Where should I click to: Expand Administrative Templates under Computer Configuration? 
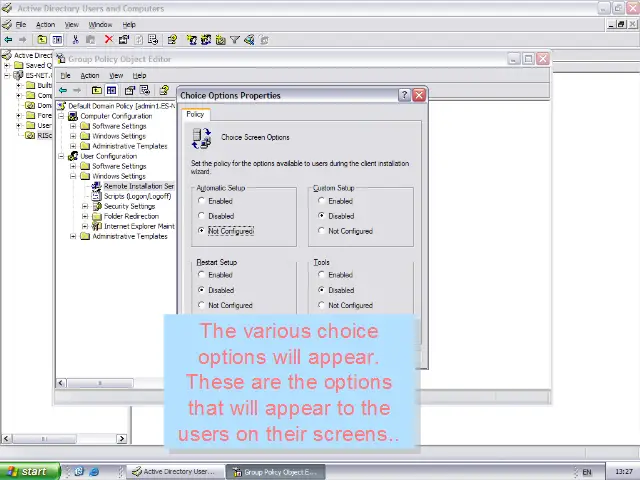(x=73, y=146)
